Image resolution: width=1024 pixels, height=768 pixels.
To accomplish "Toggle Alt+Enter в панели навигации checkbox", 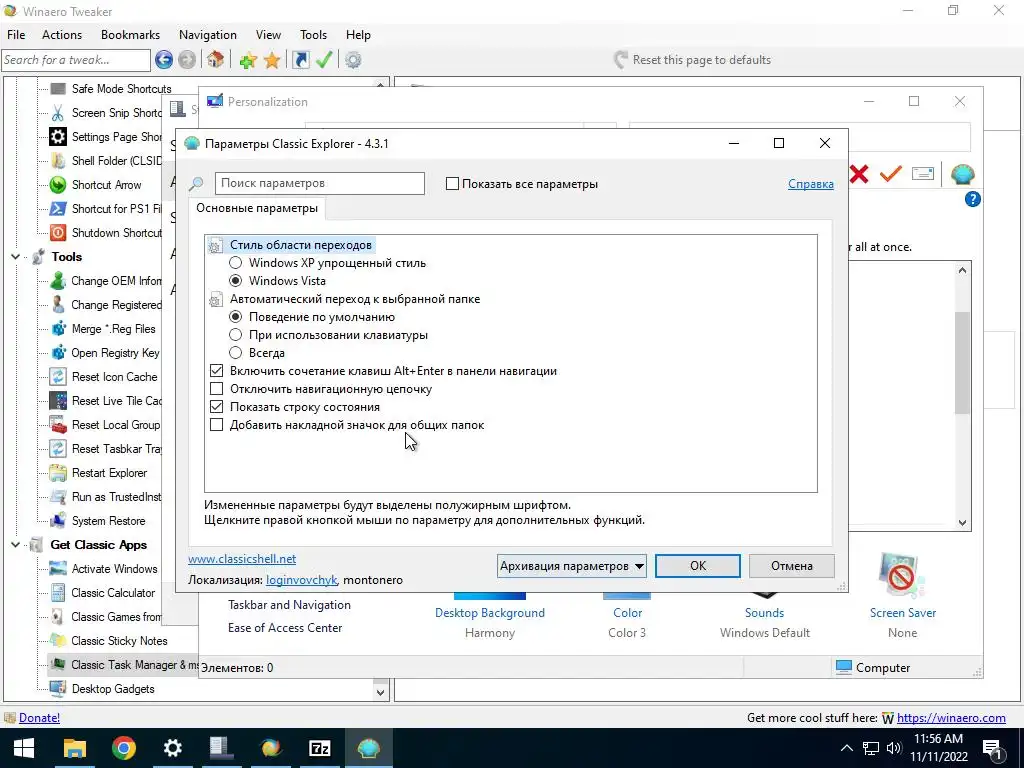I will (x=216, y=371).
